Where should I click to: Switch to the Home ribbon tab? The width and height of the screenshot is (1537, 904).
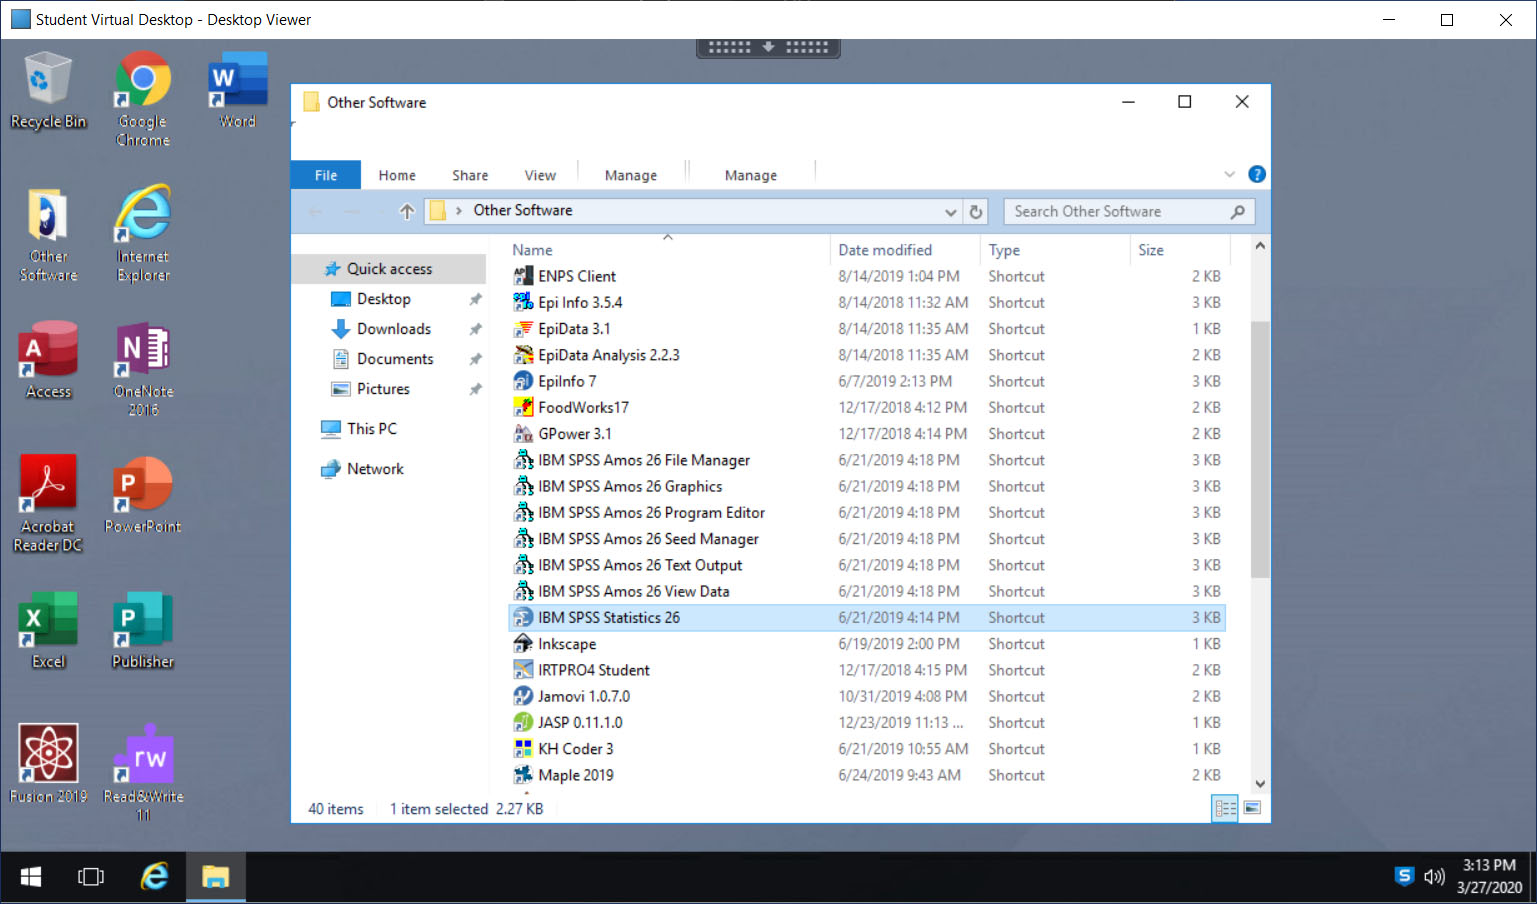(x=397, y=175)
